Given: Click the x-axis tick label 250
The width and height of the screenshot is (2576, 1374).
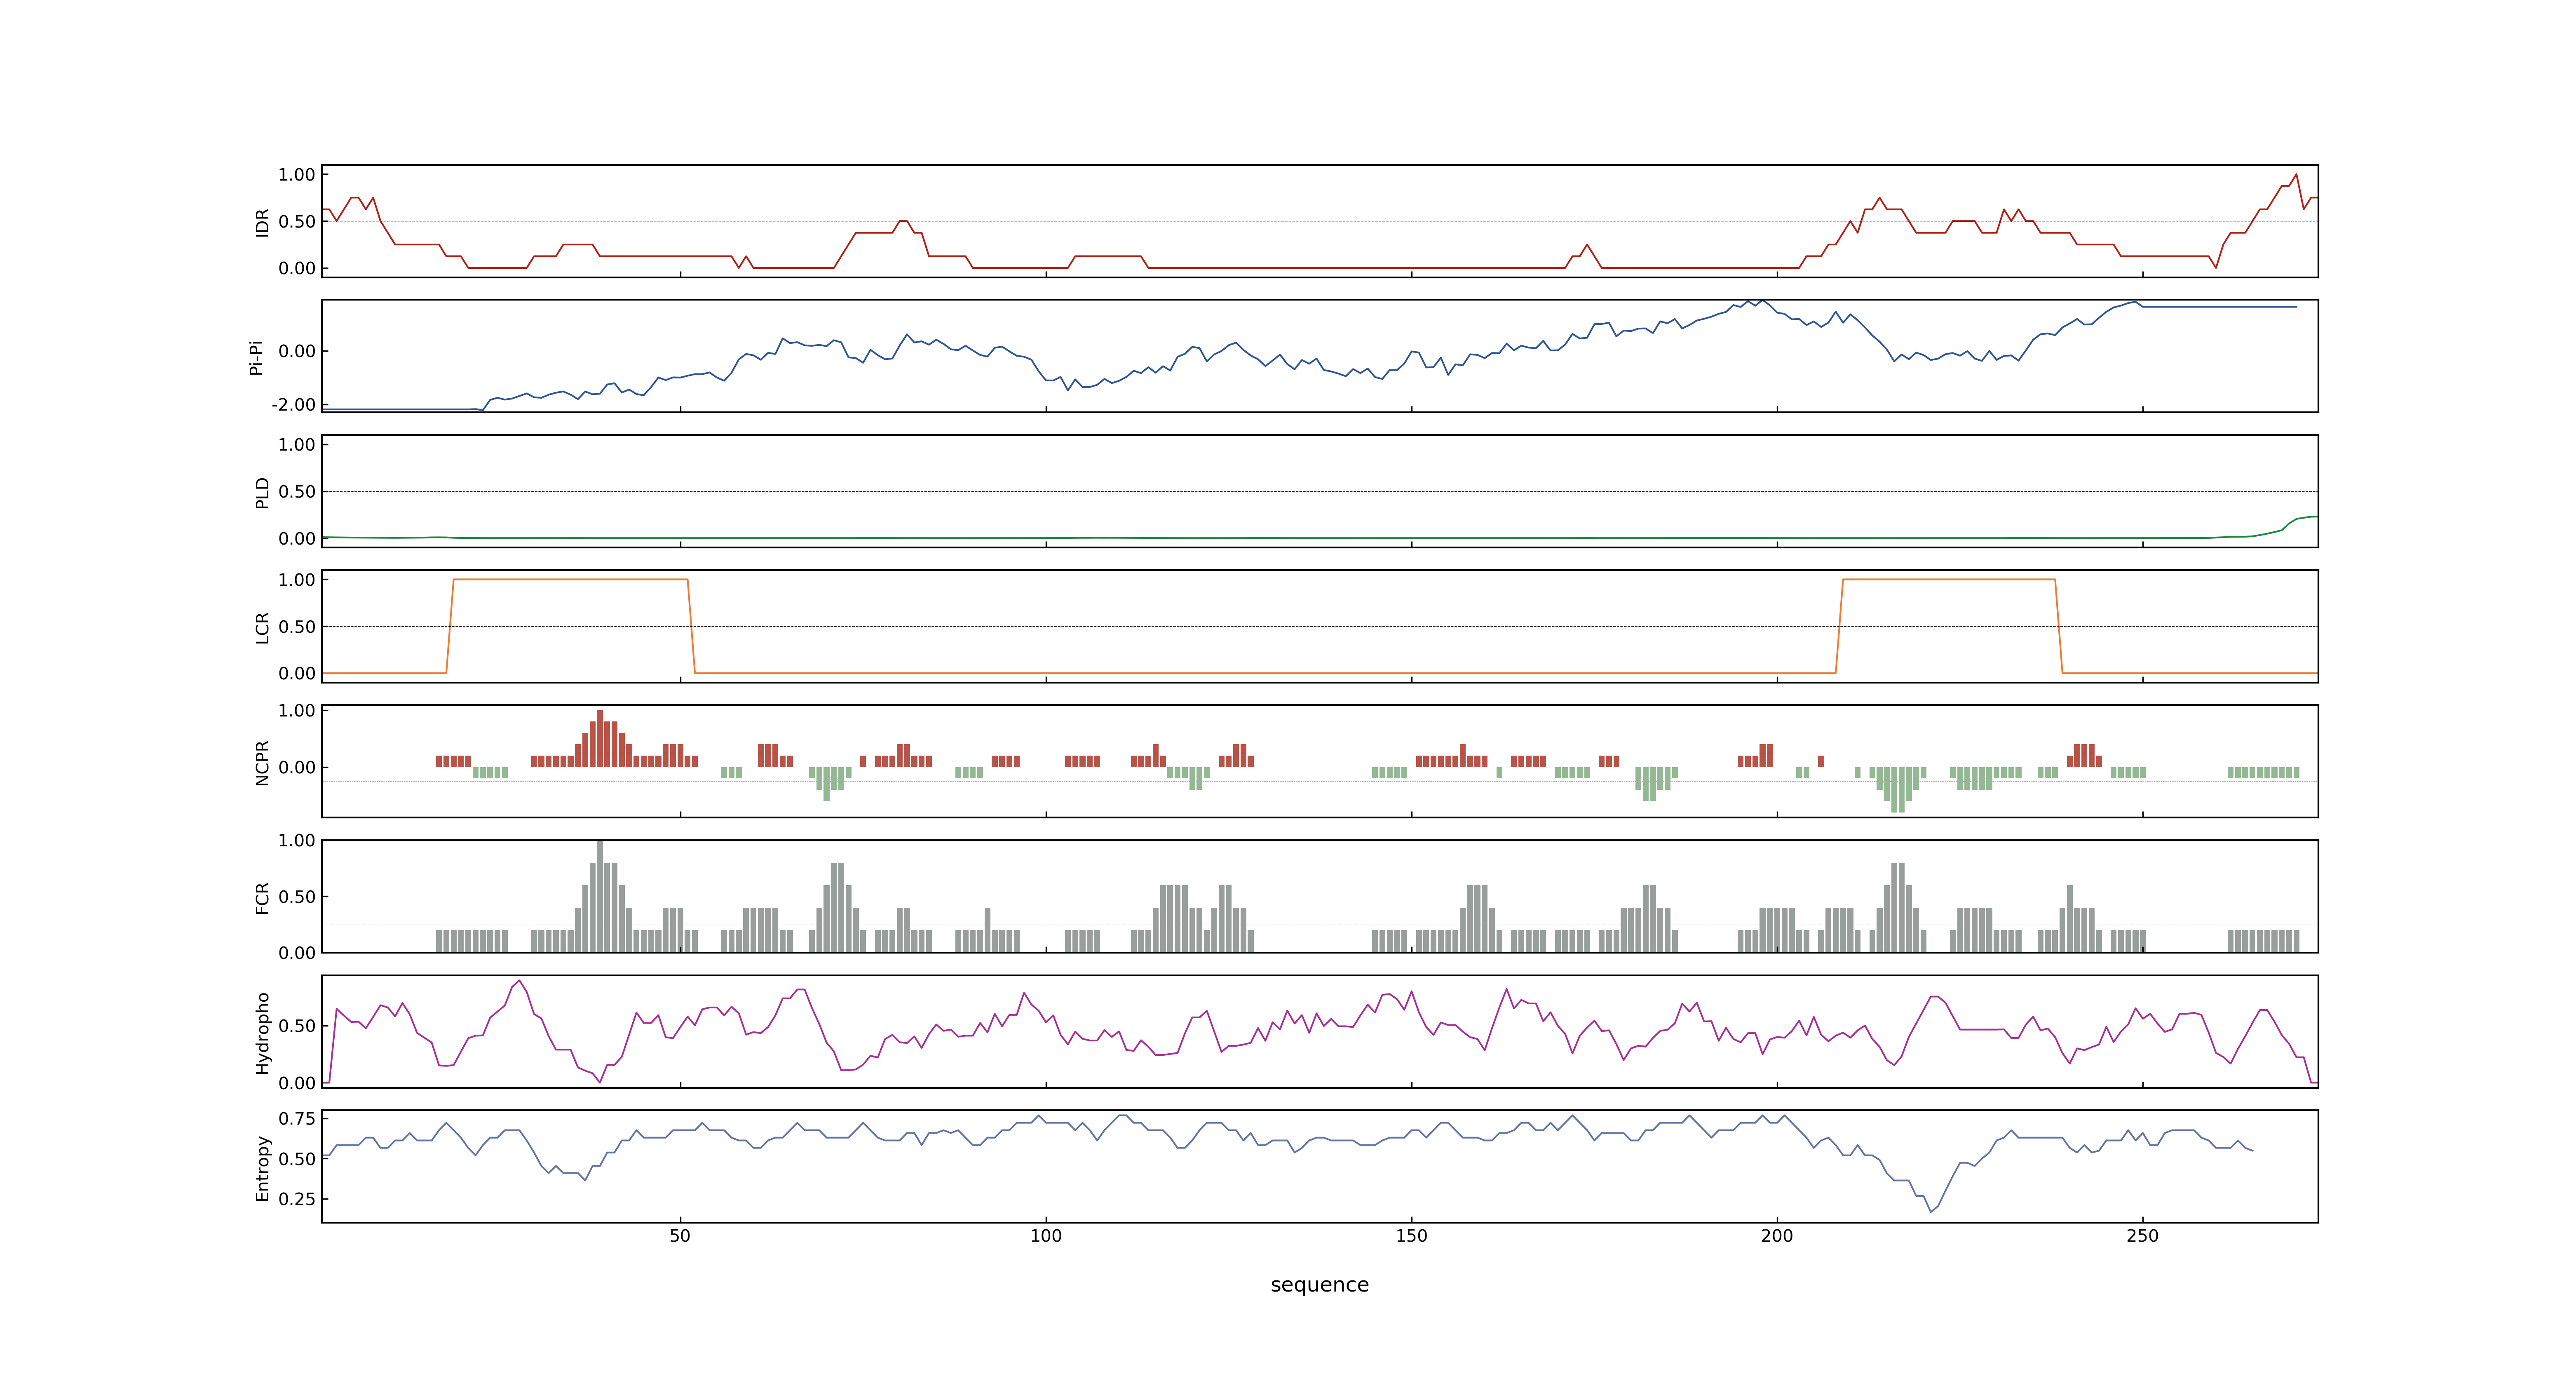Looking at the screenshot, I should click(x=2142, y=1236).
